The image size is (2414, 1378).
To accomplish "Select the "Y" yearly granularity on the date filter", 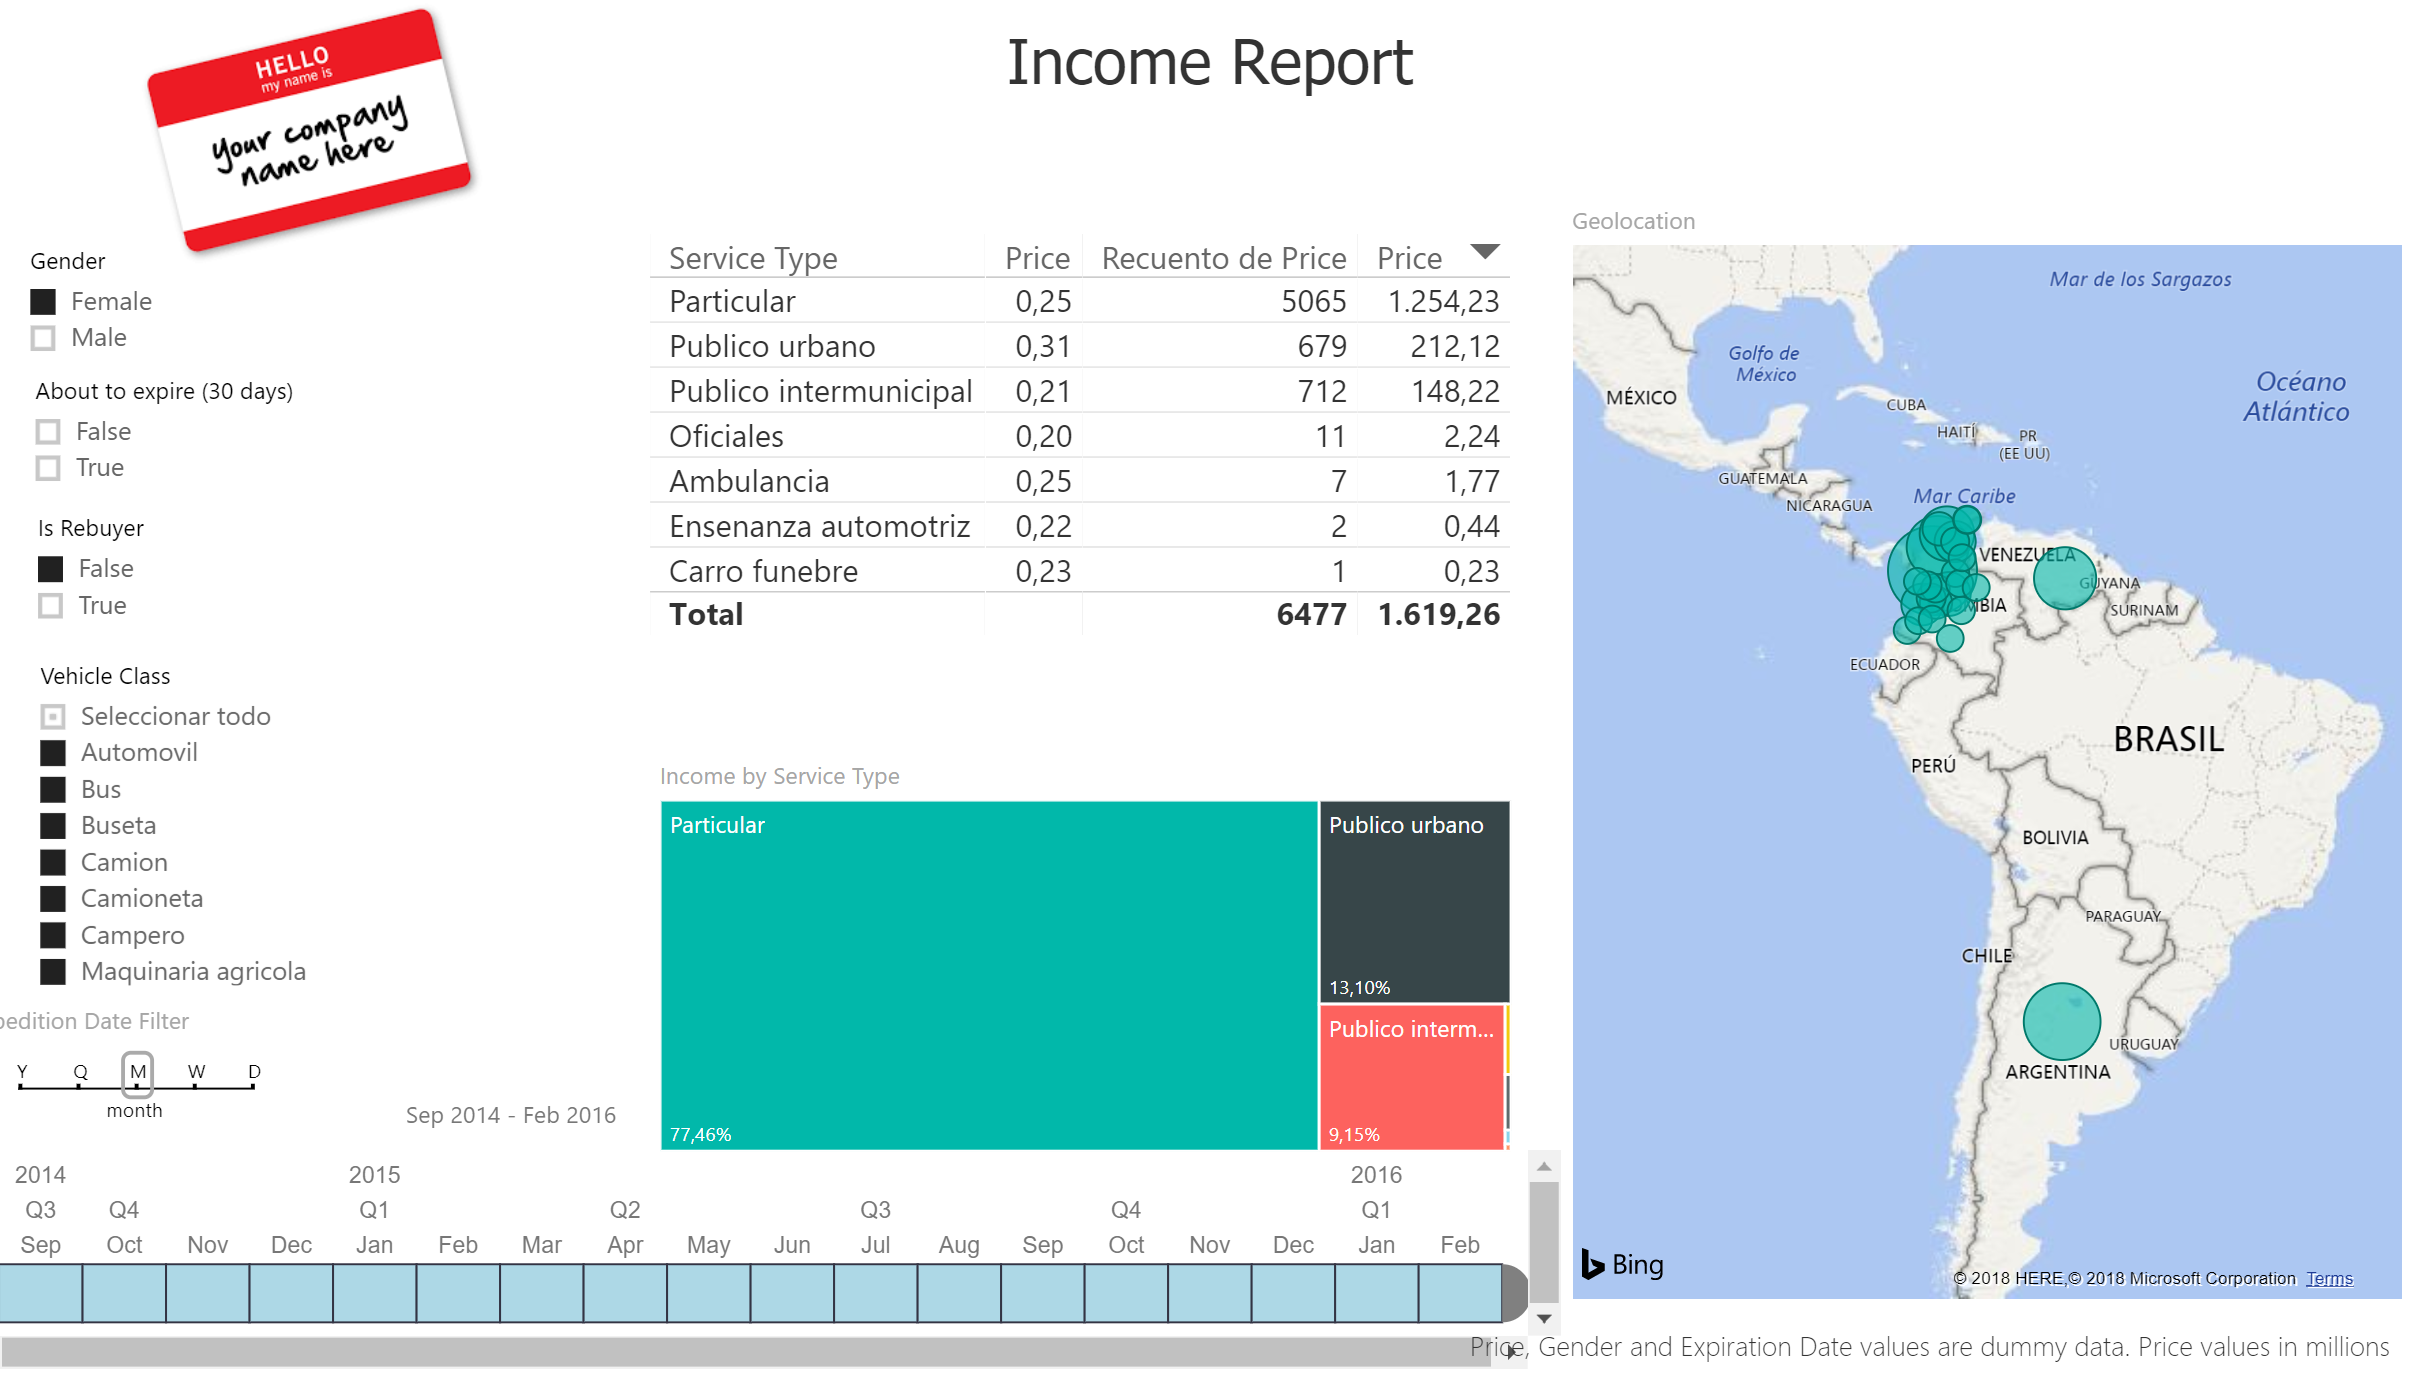I will (21, 1072).
